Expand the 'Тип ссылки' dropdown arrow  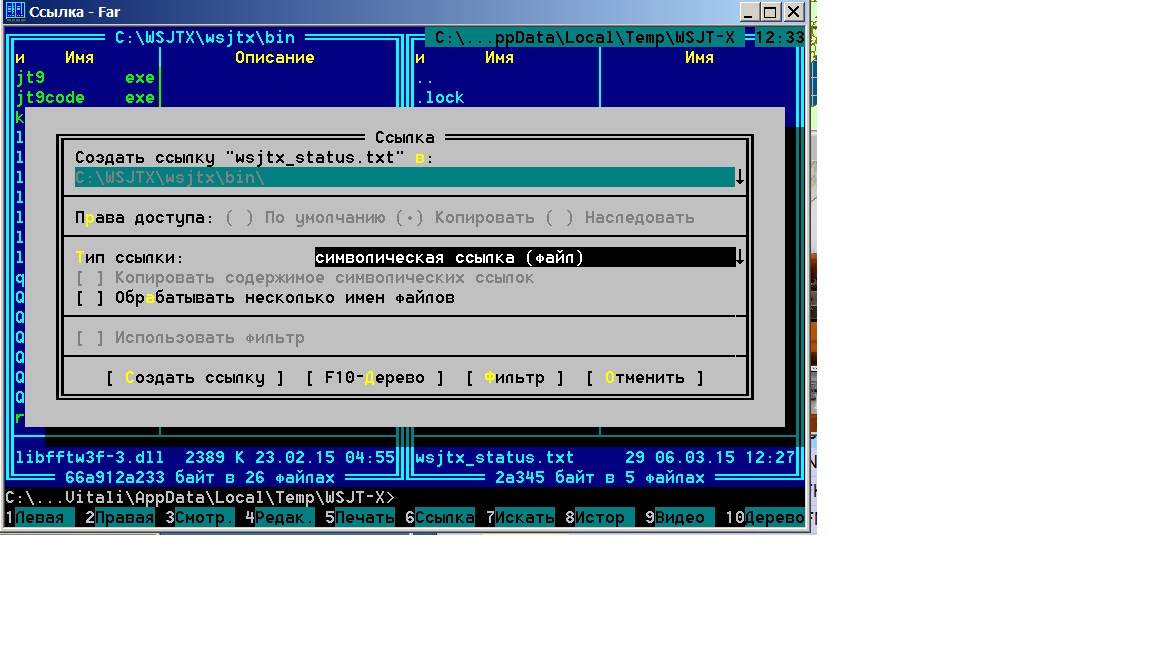coord(740,257)
